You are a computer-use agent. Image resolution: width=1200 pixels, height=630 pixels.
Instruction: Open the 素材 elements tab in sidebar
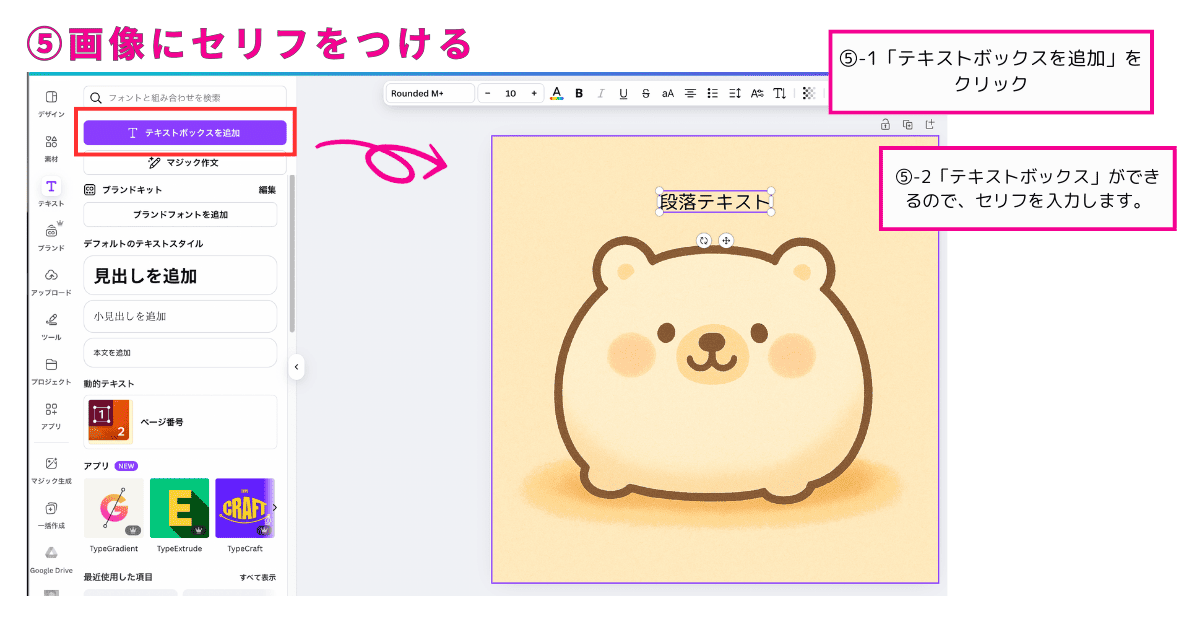coord(51,148)
